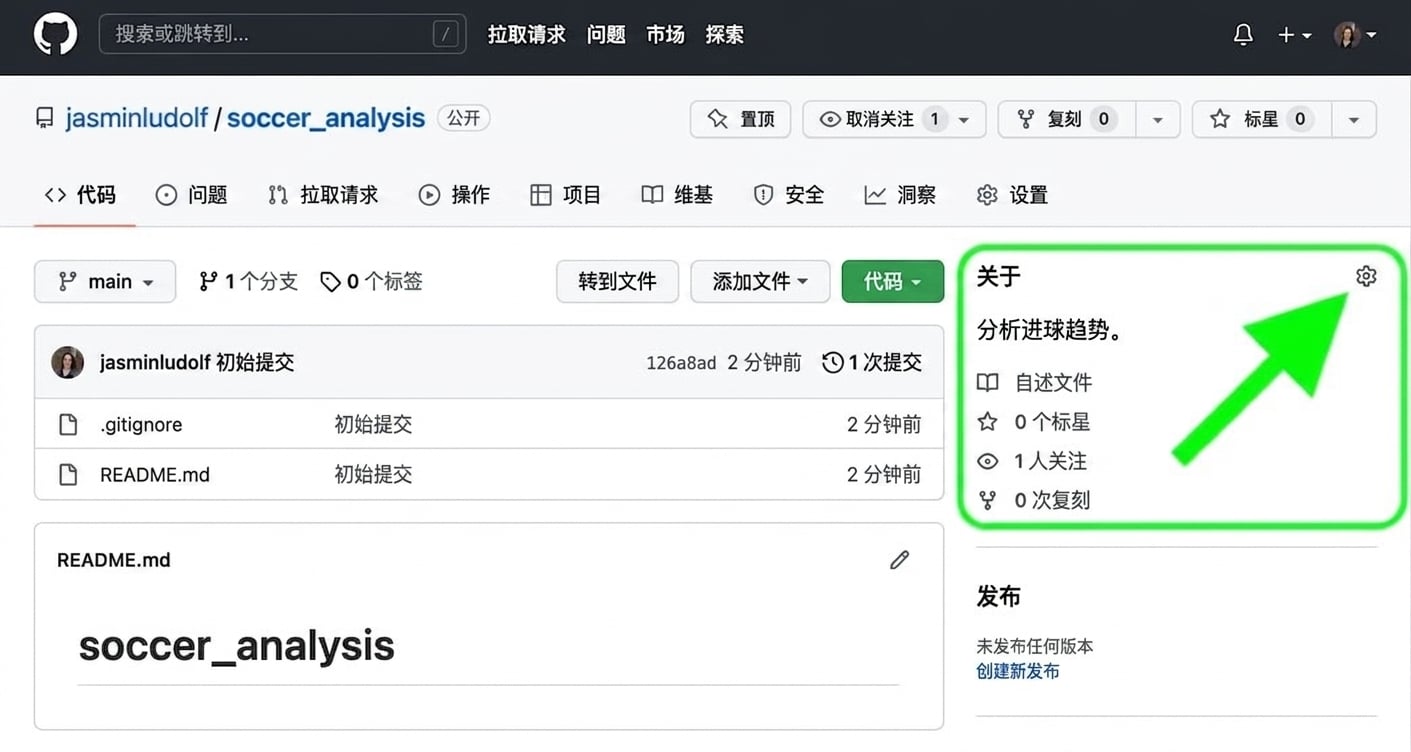Click the 创建新发布 link
The image size is (1411, 752).
point(1018,671)
